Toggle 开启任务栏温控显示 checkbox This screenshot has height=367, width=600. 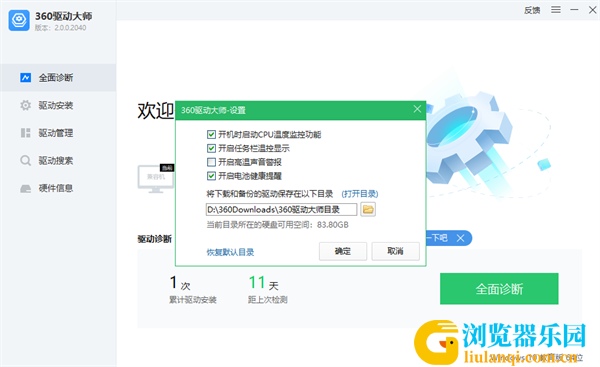pos(211,148)
